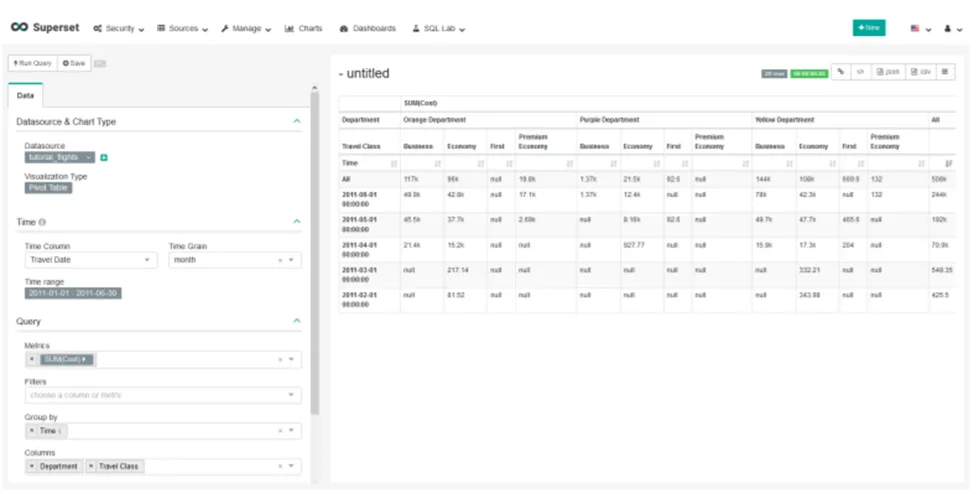Image resolution: width=979 pixels, height=494 pixels.
Task: Open the Time Grain dropdown arrow
Action: tap(292, 260)
